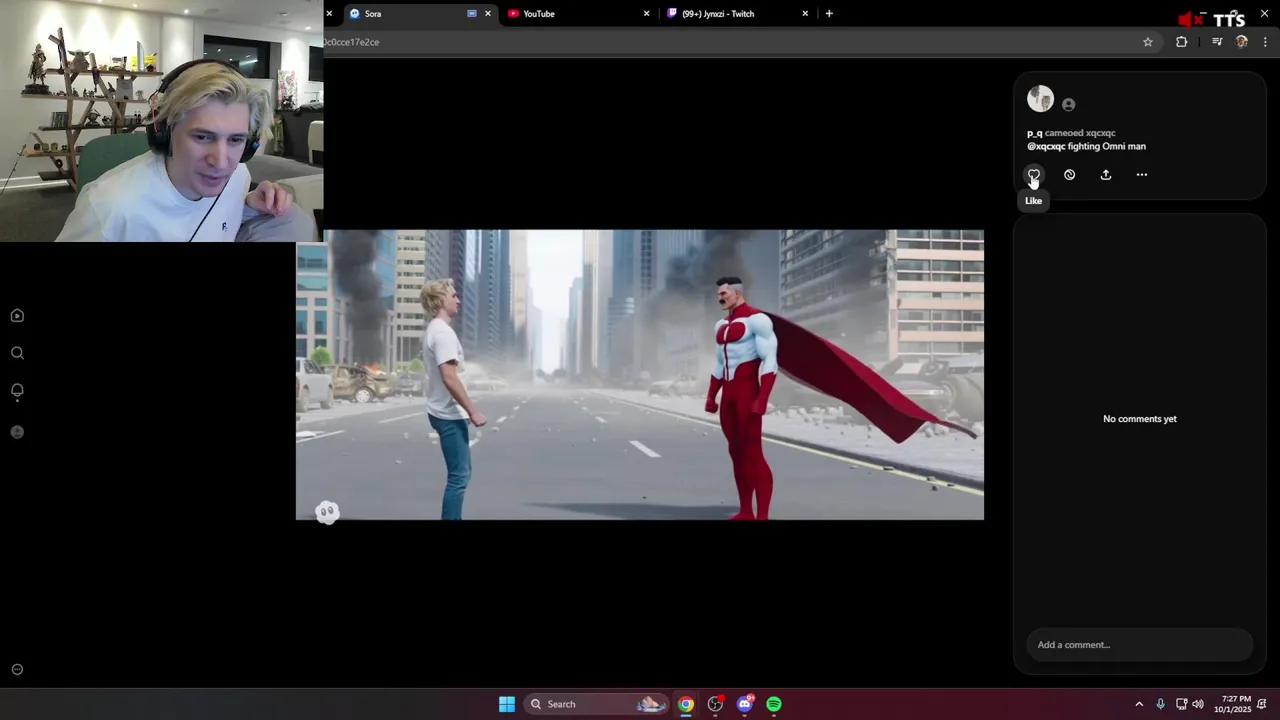Expand hidden system tray icons chevron

pyautogui.click(x=1139, y=704)
